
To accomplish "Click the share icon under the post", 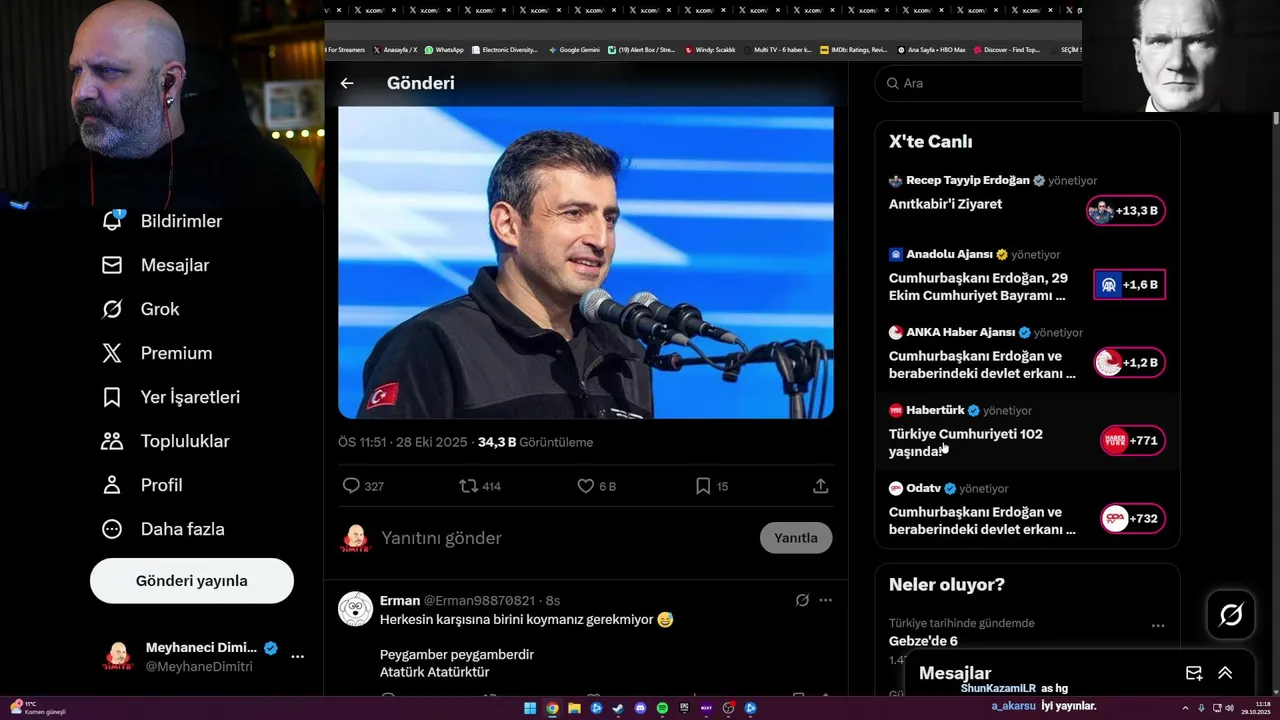I will click(821, 486).
